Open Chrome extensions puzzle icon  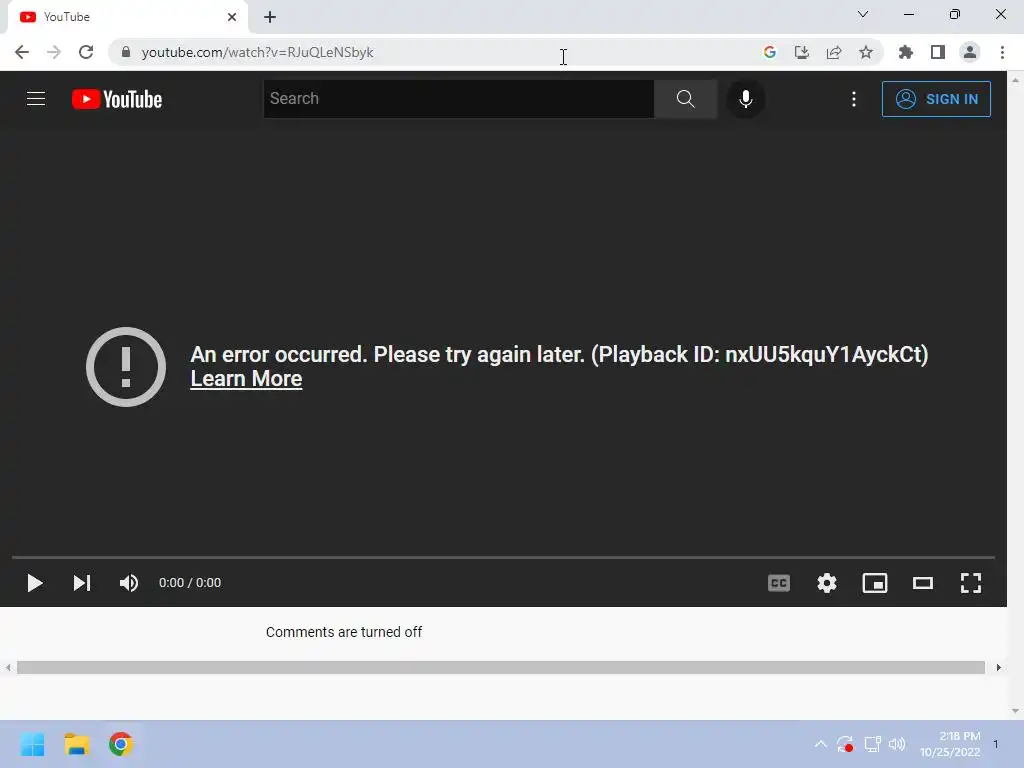[905, 52]
